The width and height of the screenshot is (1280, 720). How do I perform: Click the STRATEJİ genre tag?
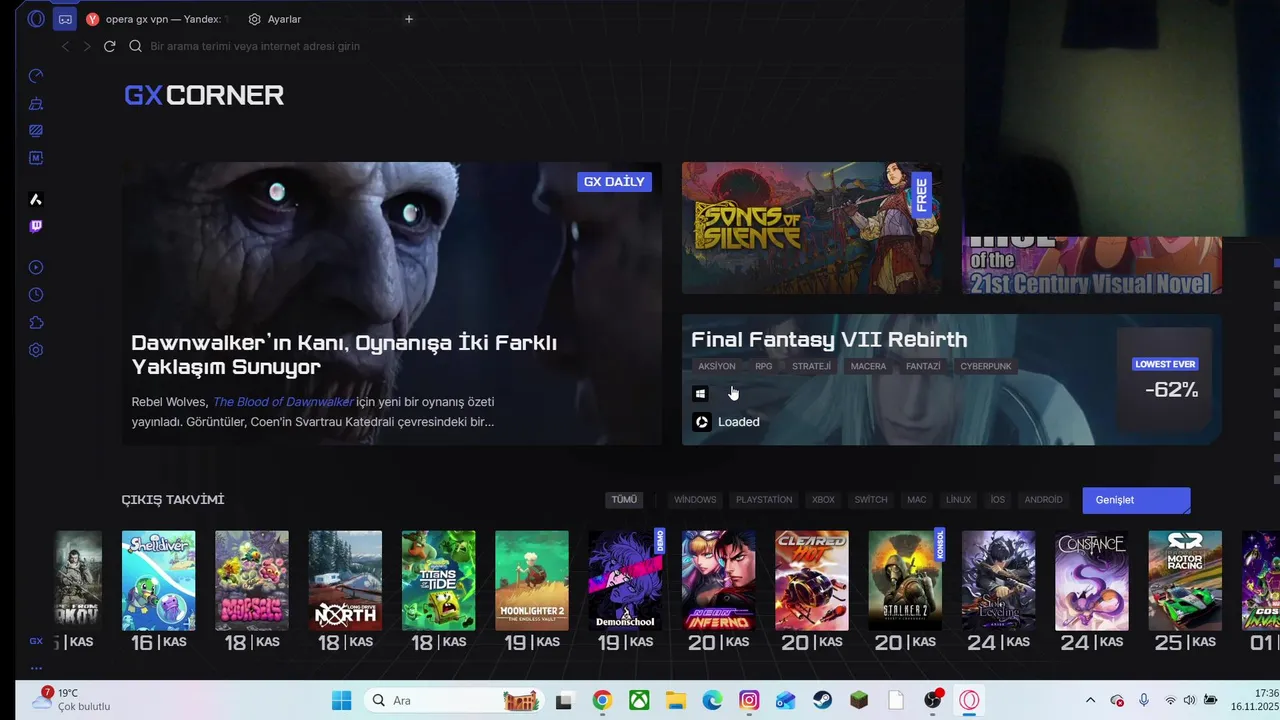coord(811,366)
